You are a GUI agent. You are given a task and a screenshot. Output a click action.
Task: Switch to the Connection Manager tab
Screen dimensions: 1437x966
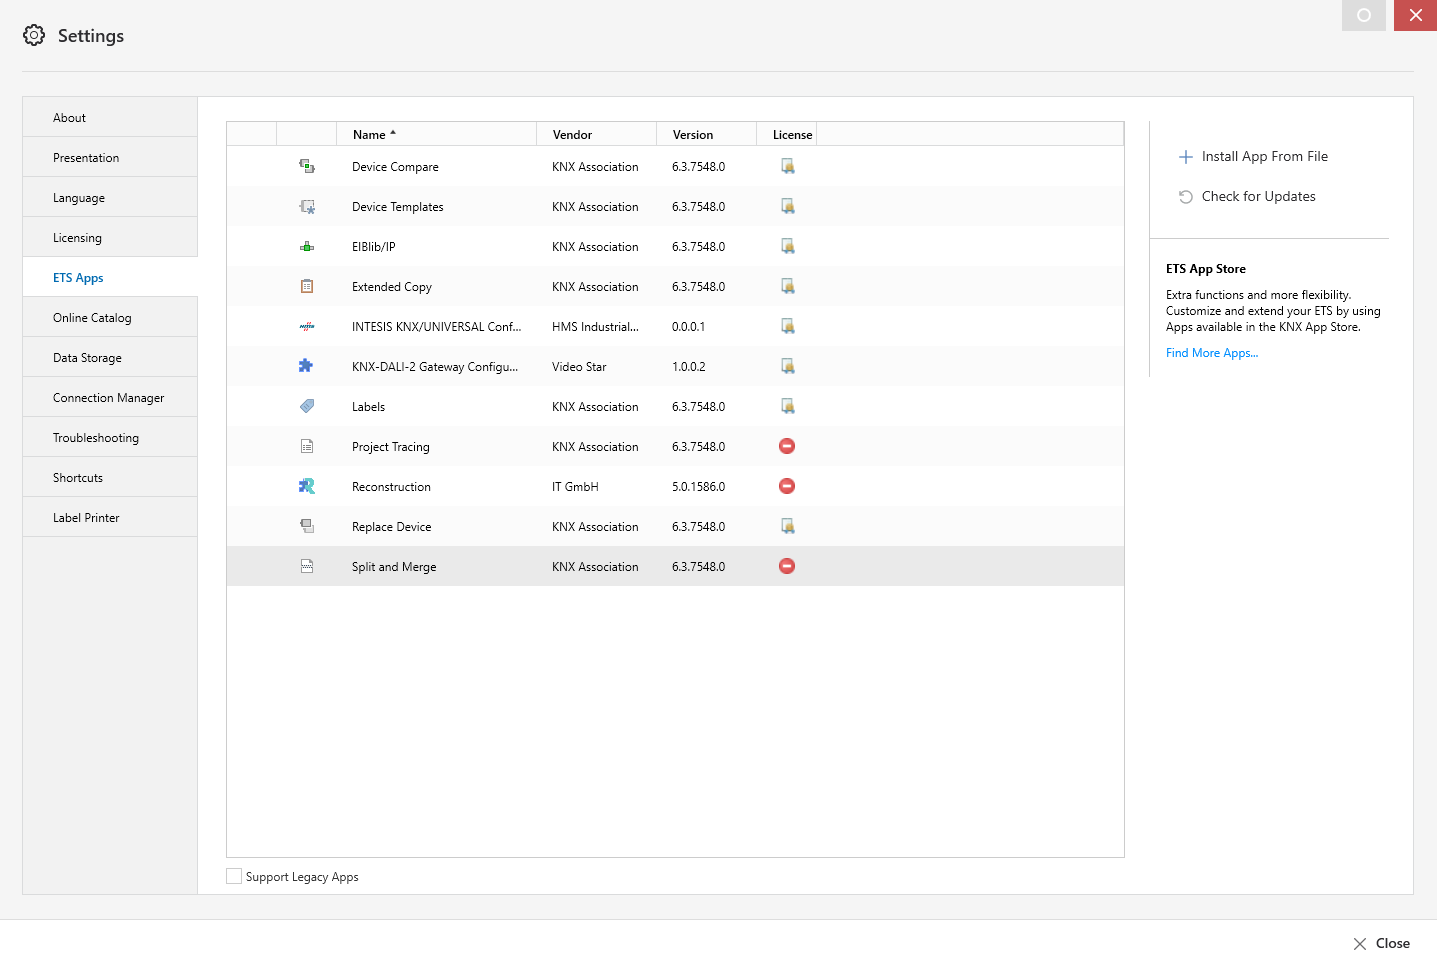[x=108, y=397]
